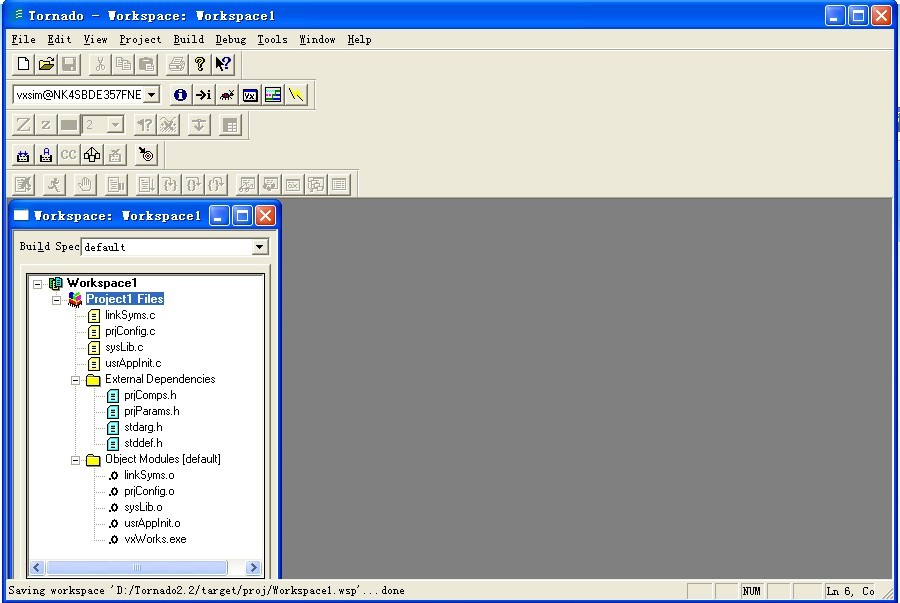Screen dimensions: 900x603
Task: Open the File menu
Action: coord(24,40)
